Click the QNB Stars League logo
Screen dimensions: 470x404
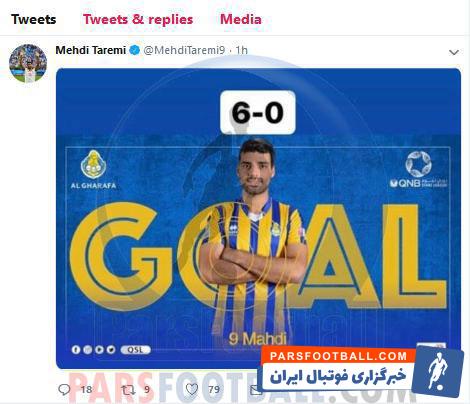[418, 169]
